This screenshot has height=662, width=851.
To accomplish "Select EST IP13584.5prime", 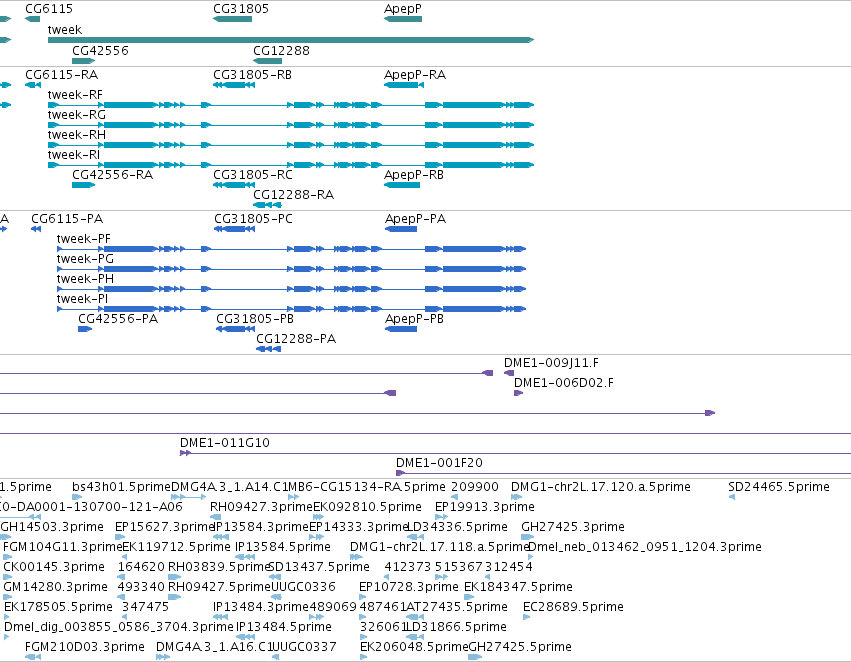I will pyautogui.click(x=246, y=557).
